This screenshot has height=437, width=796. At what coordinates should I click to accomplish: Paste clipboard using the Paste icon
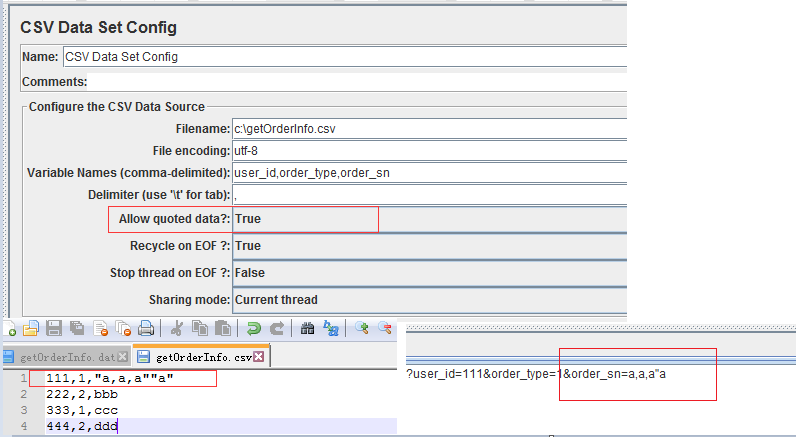click(223, 329)
